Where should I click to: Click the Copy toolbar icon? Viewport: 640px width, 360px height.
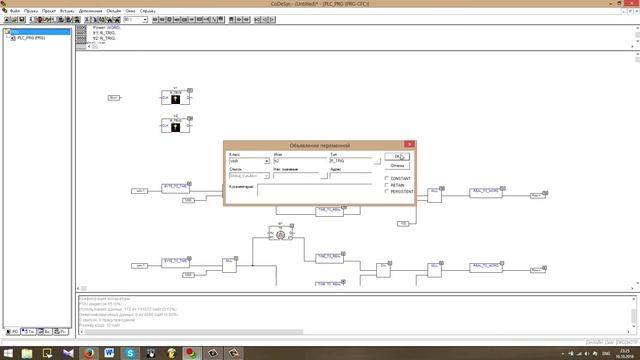94,20
